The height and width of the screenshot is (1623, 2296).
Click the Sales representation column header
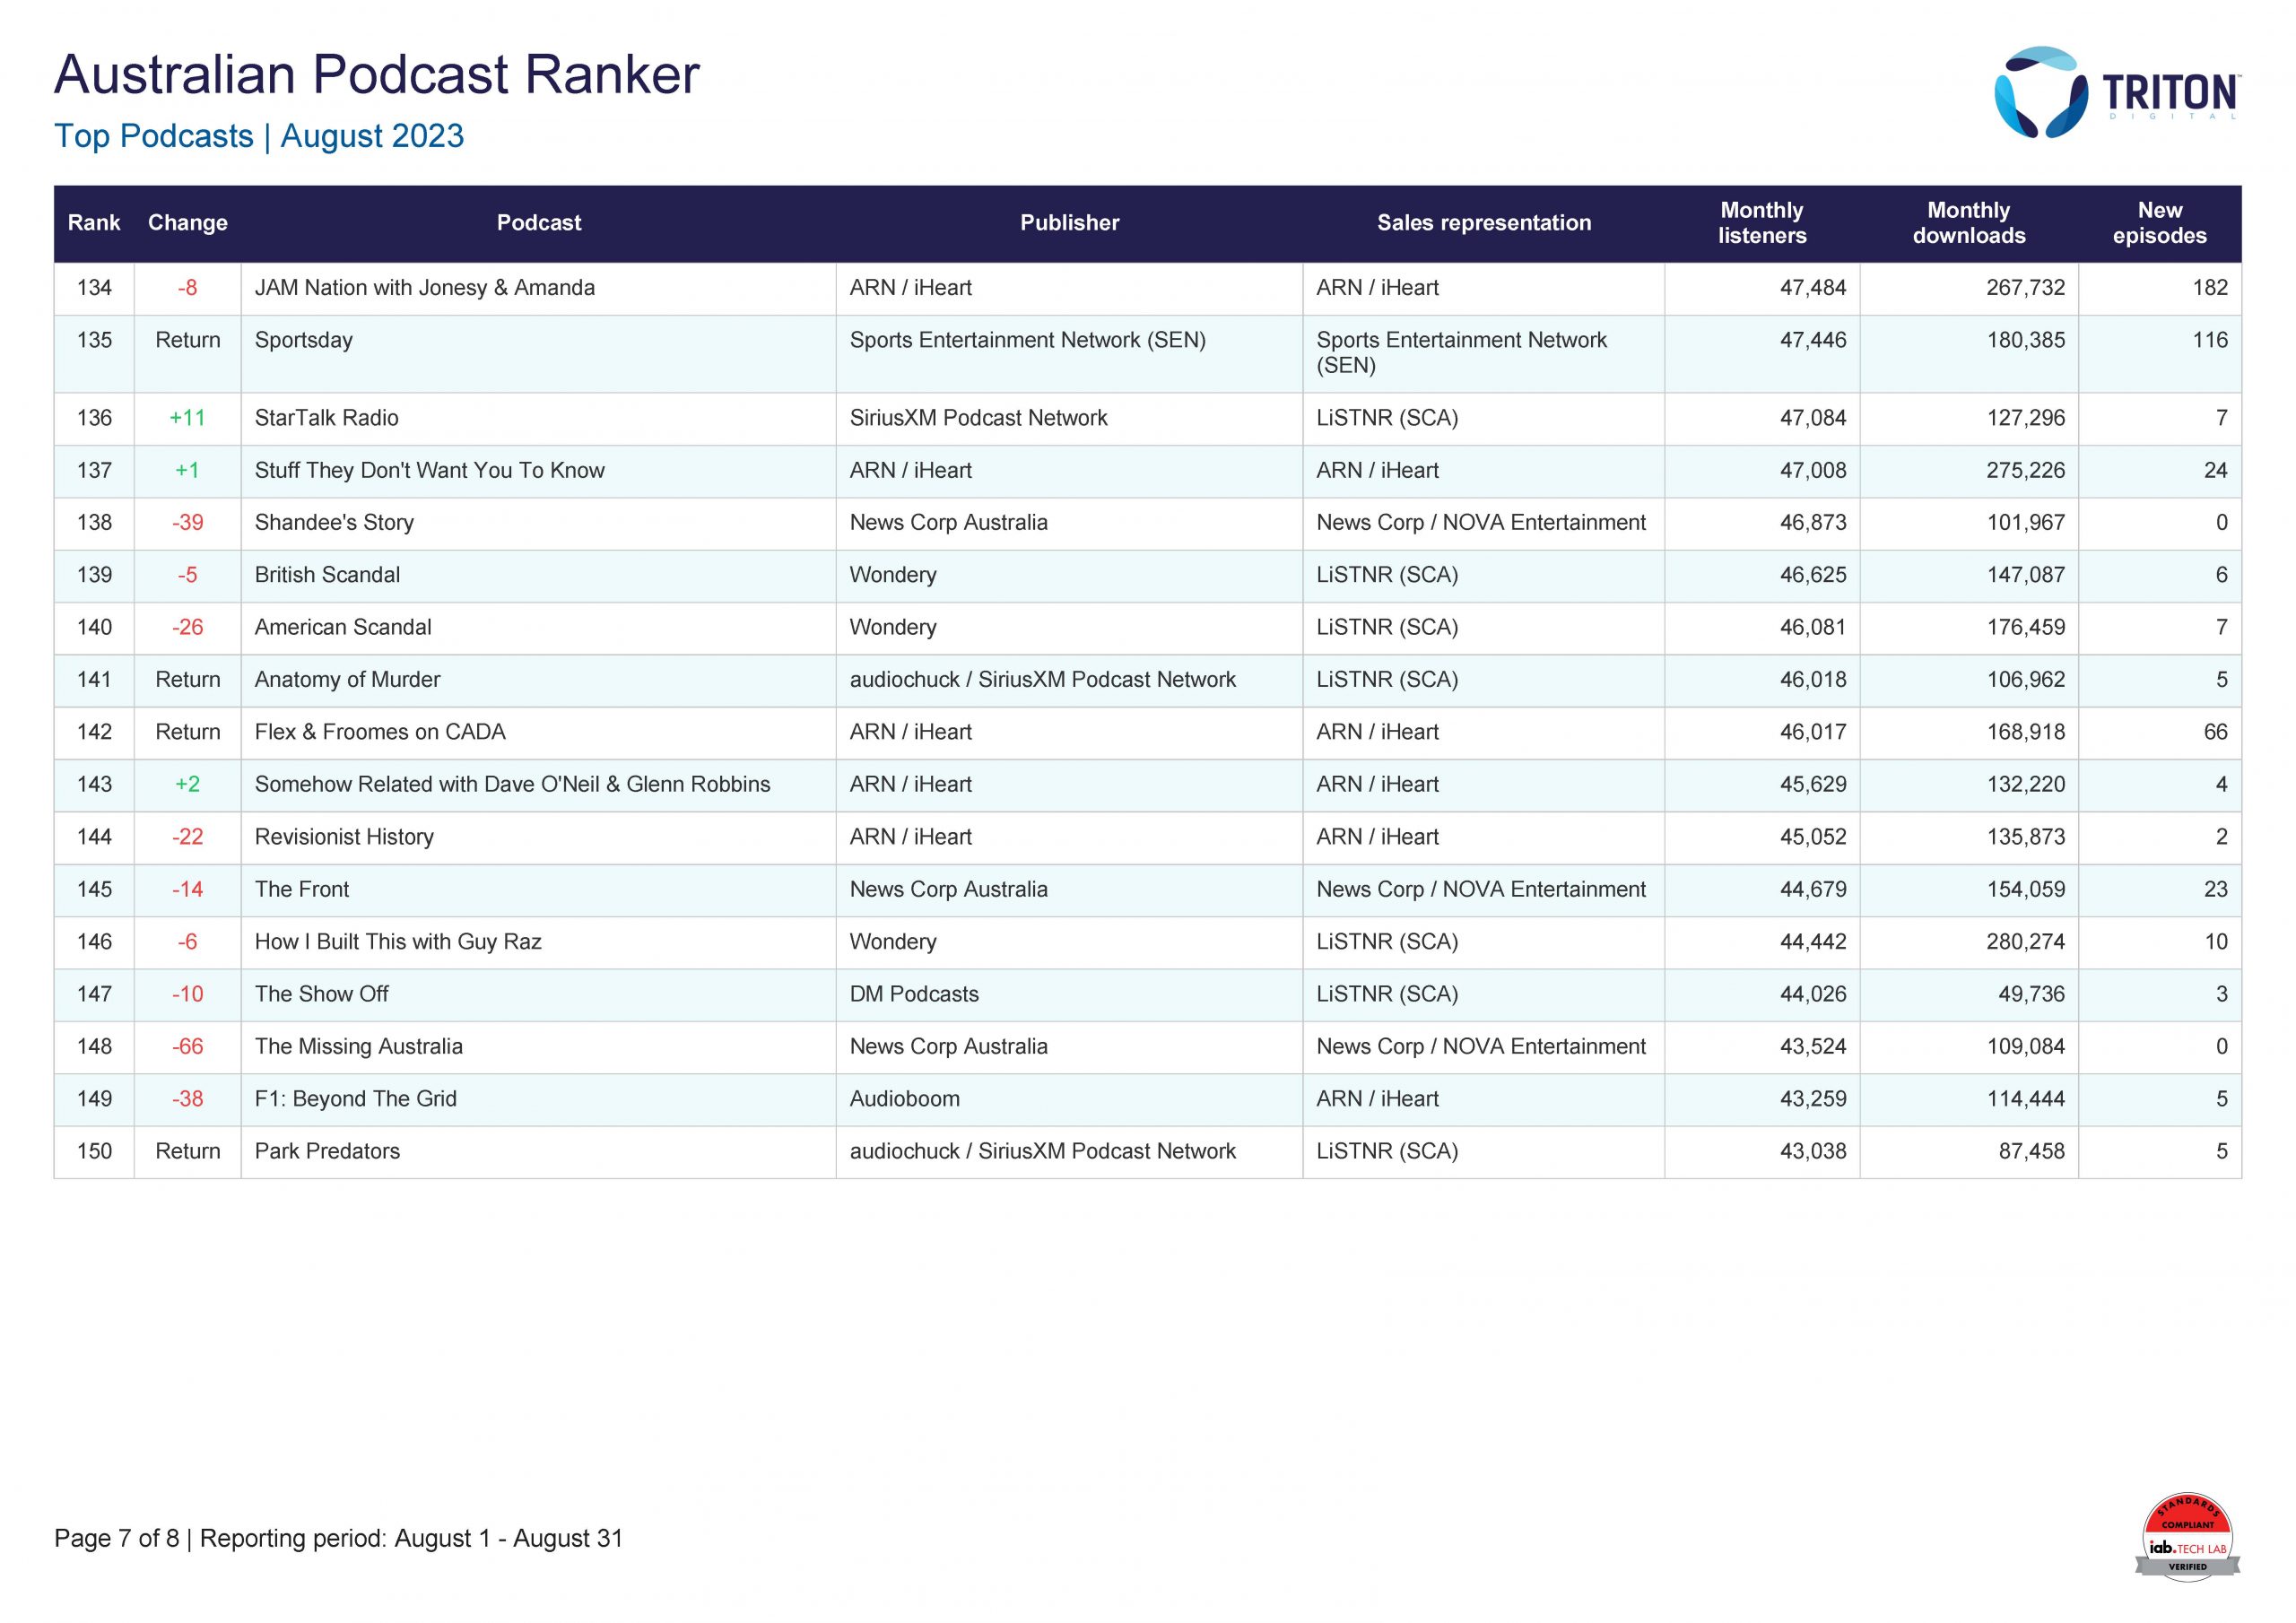(1484, 223)
